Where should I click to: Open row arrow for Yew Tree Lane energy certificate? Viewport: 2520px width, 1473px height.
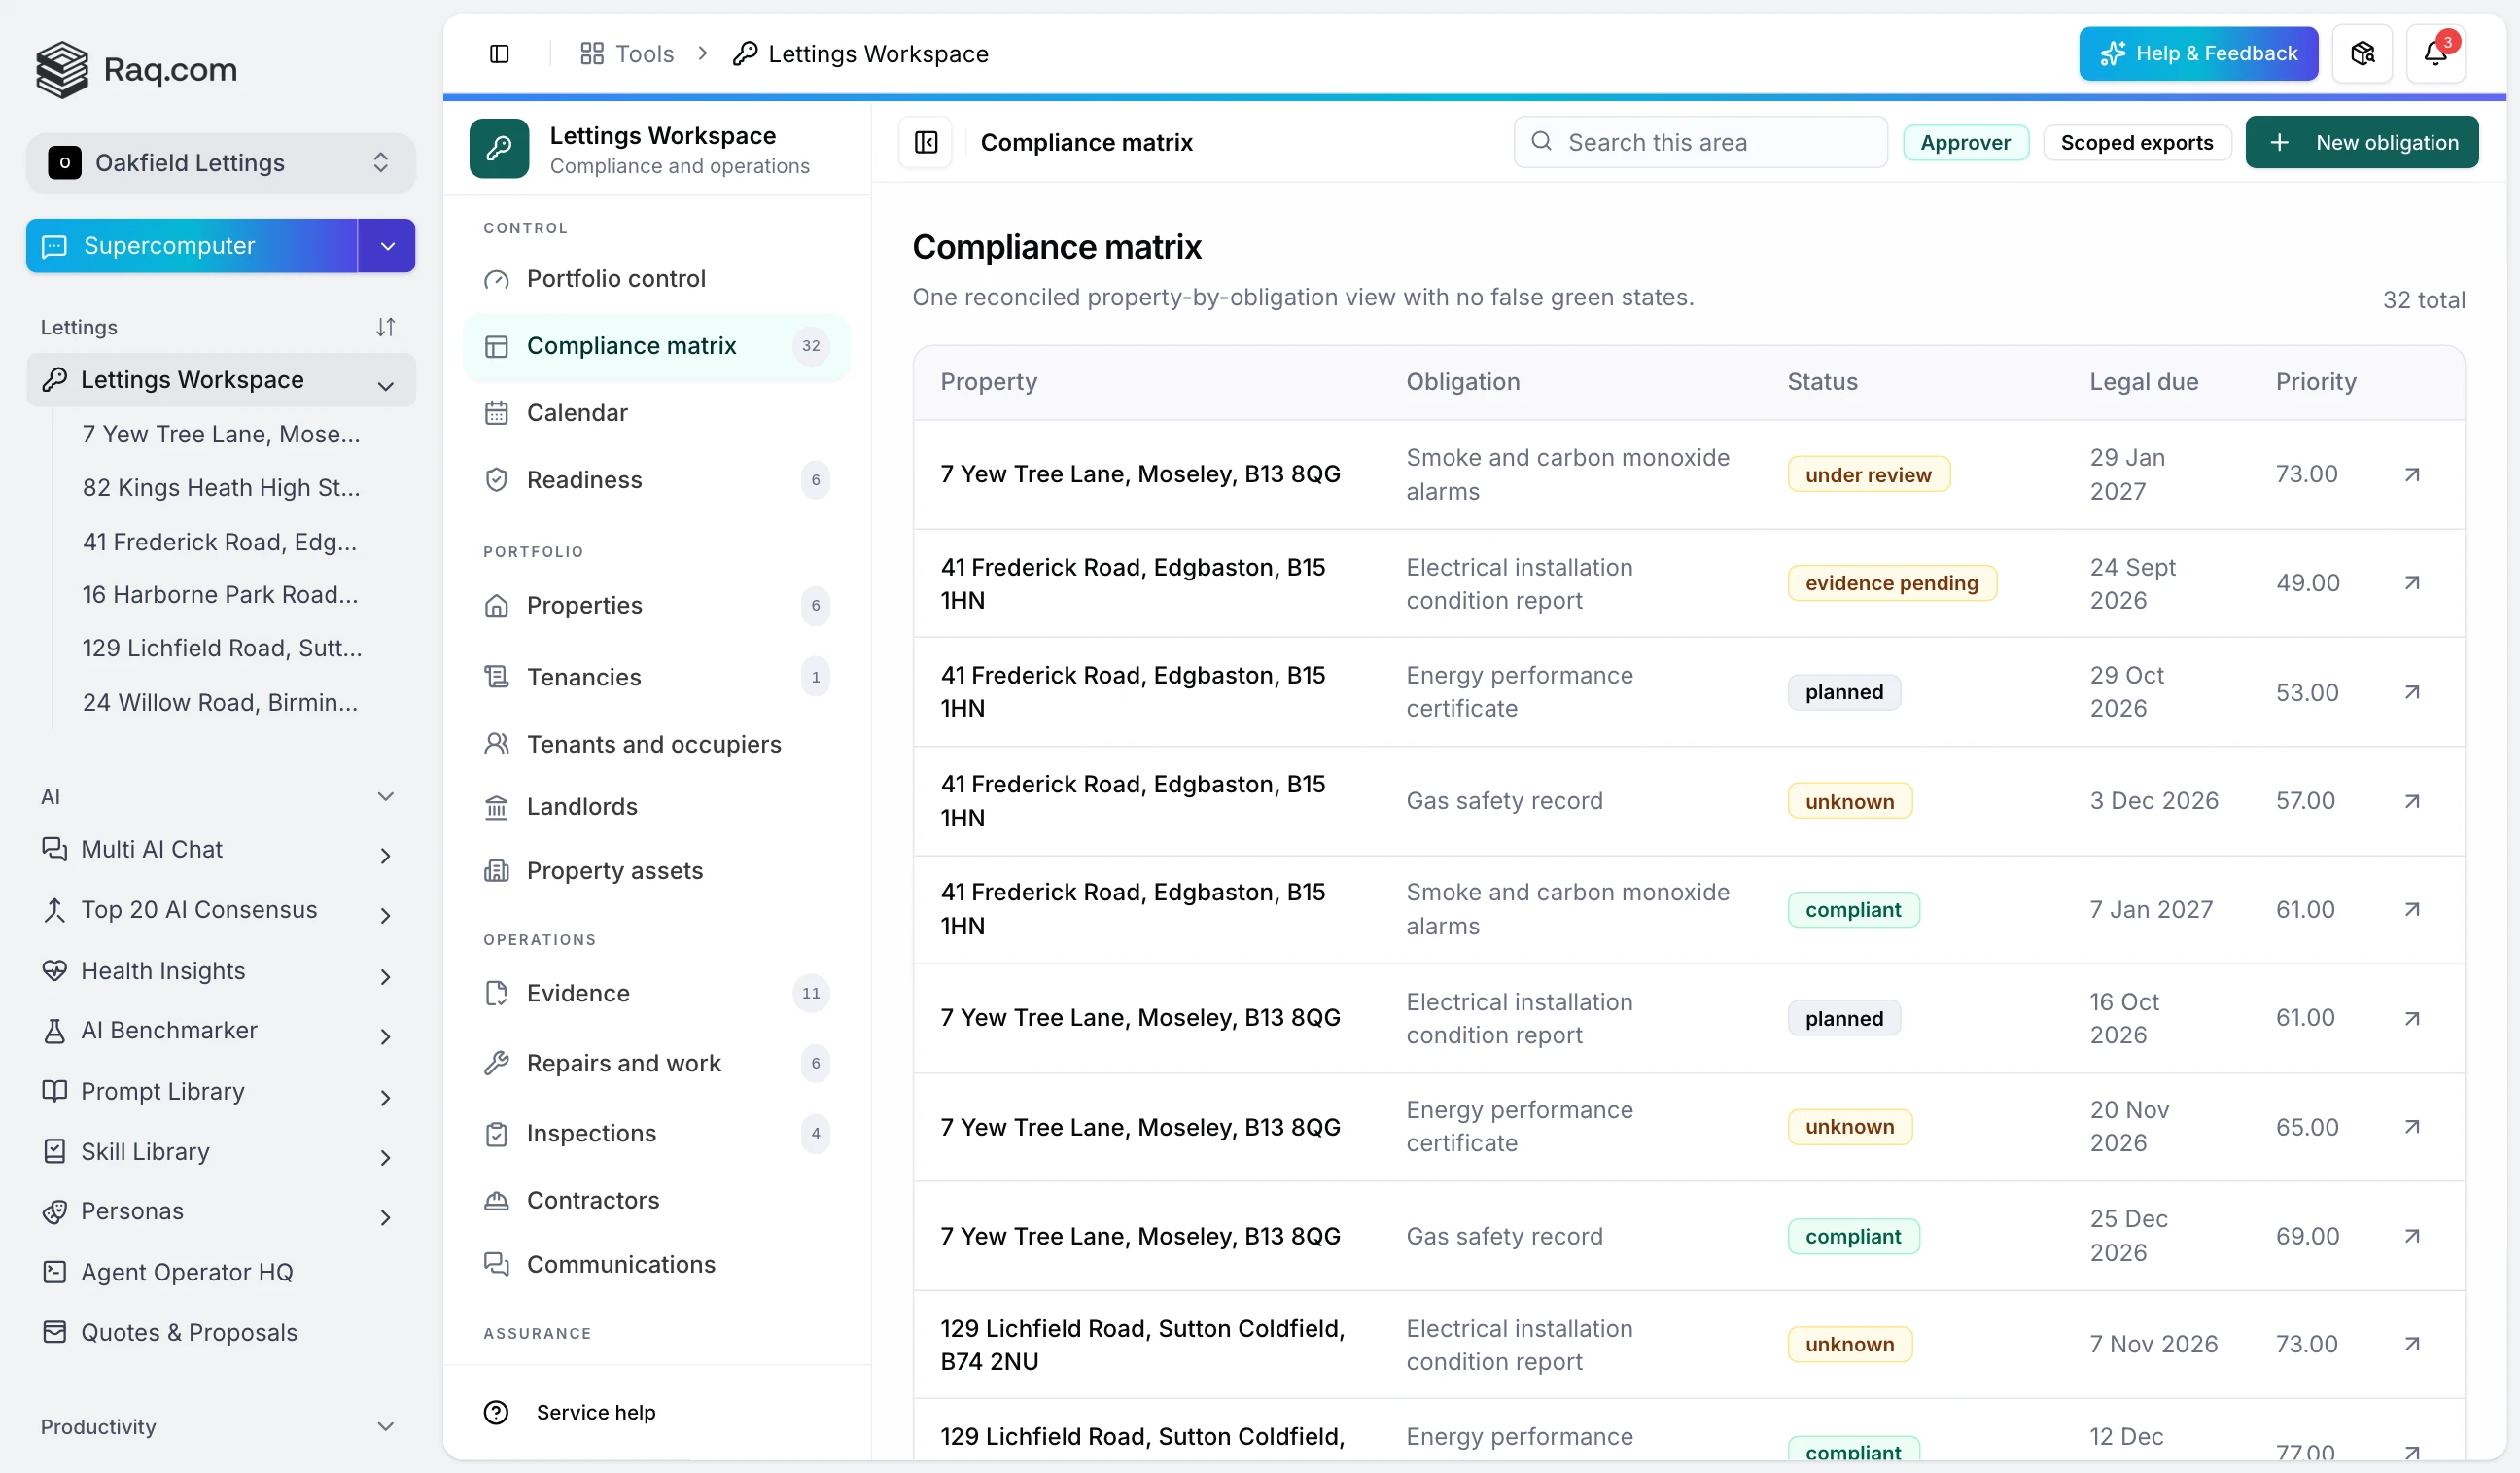(x=2412, y=1127)
